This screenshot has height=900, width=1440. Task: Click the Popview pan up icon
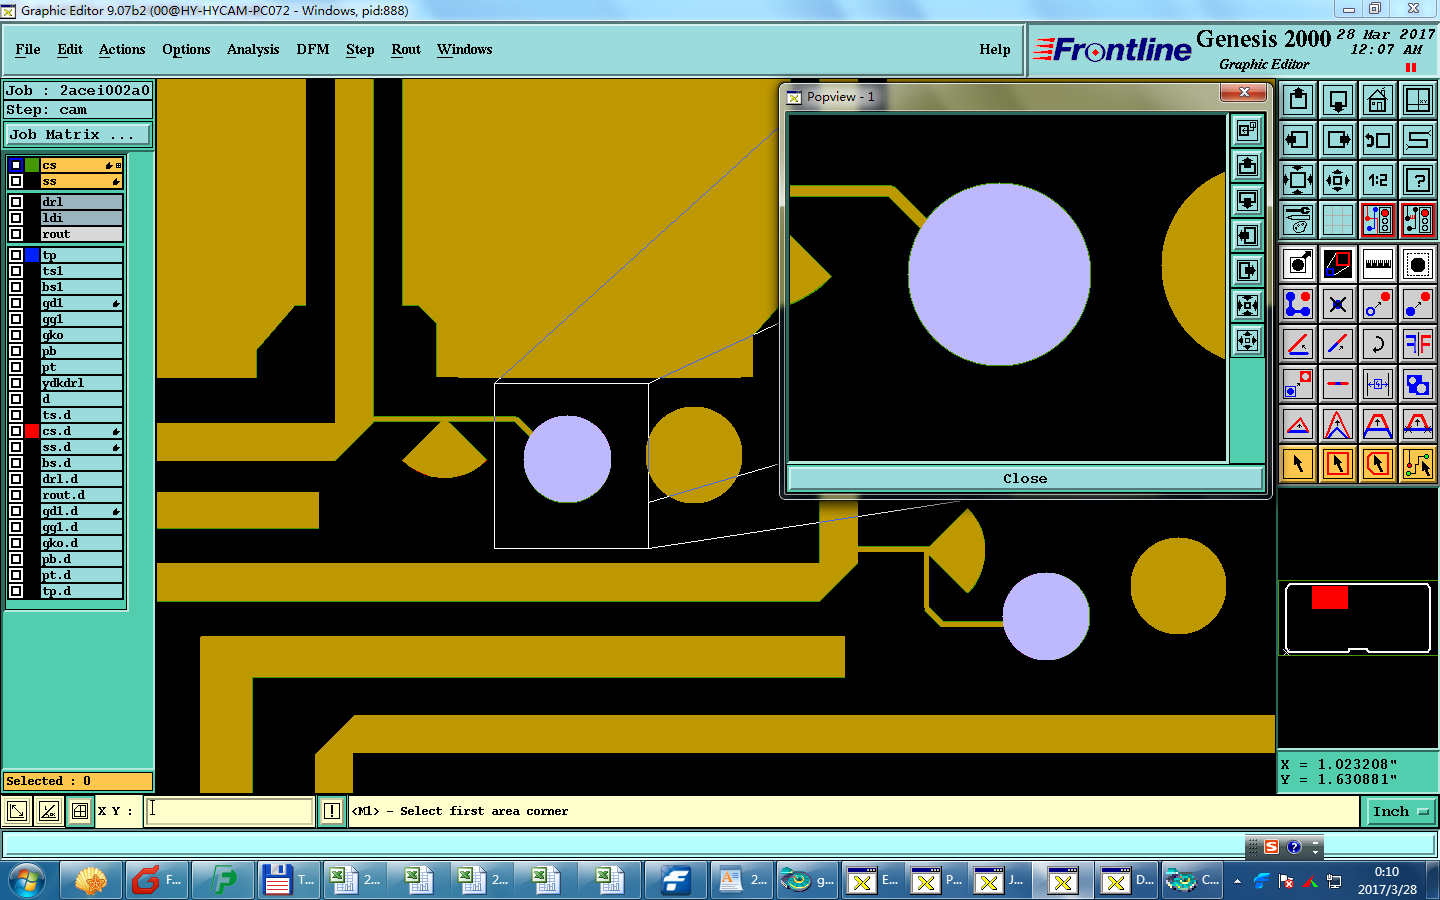[1247, 165]
